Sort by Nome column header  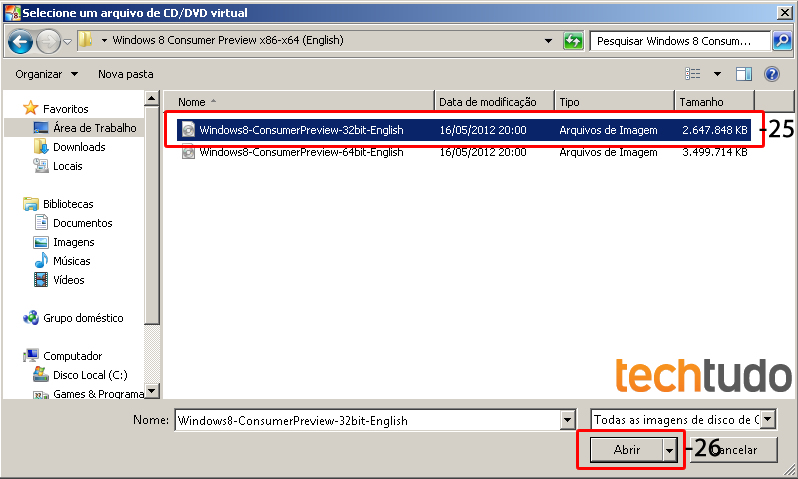tap(299, 102)
